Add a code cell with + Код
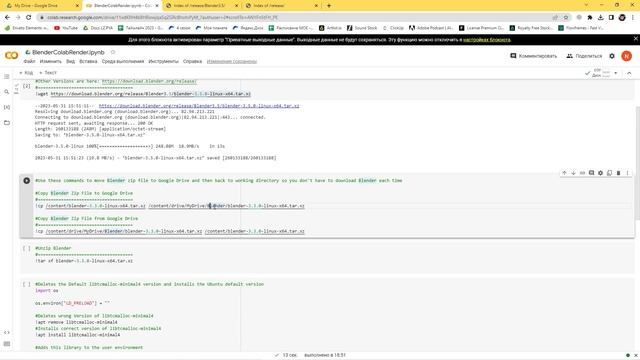Viewport: 640px width, 360px height. coord(27,73)
